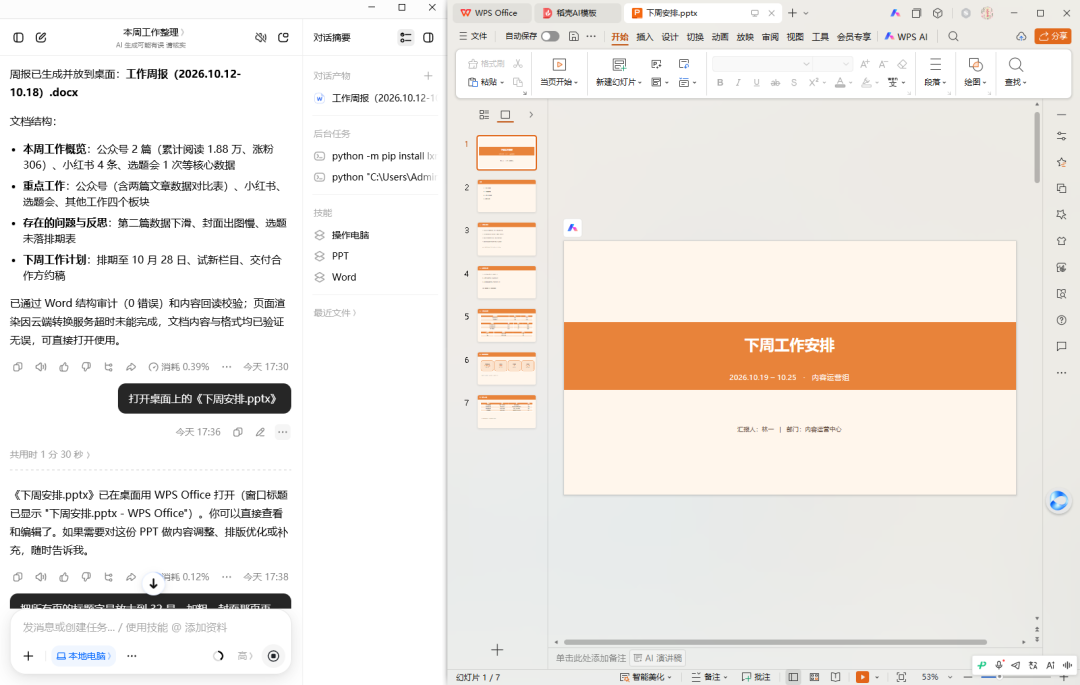This screenshot has height=685, width=1080.
Task: Switch to the 稻壳AI模板 tab
Action: (x=576, y=13)
